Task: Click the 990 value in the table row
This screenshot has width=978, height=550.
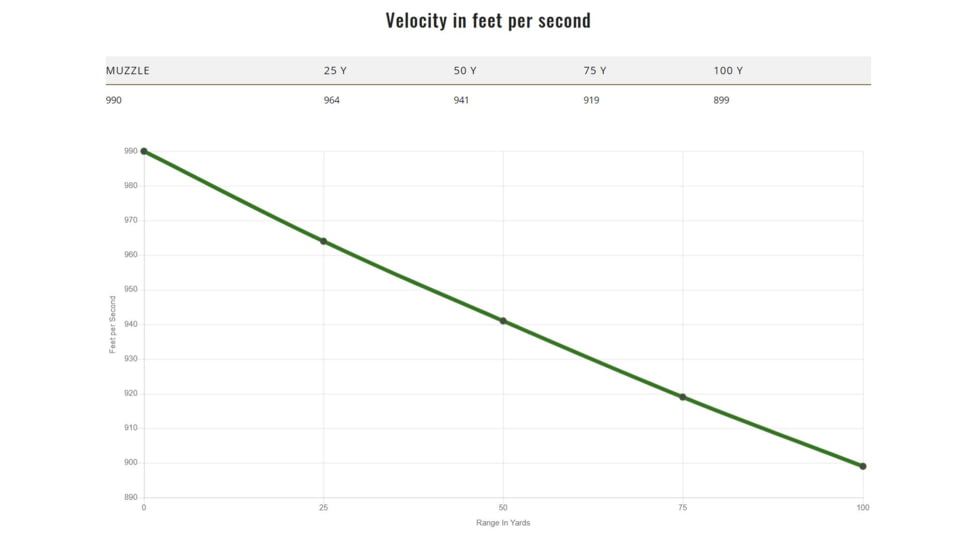Action: 114,100
